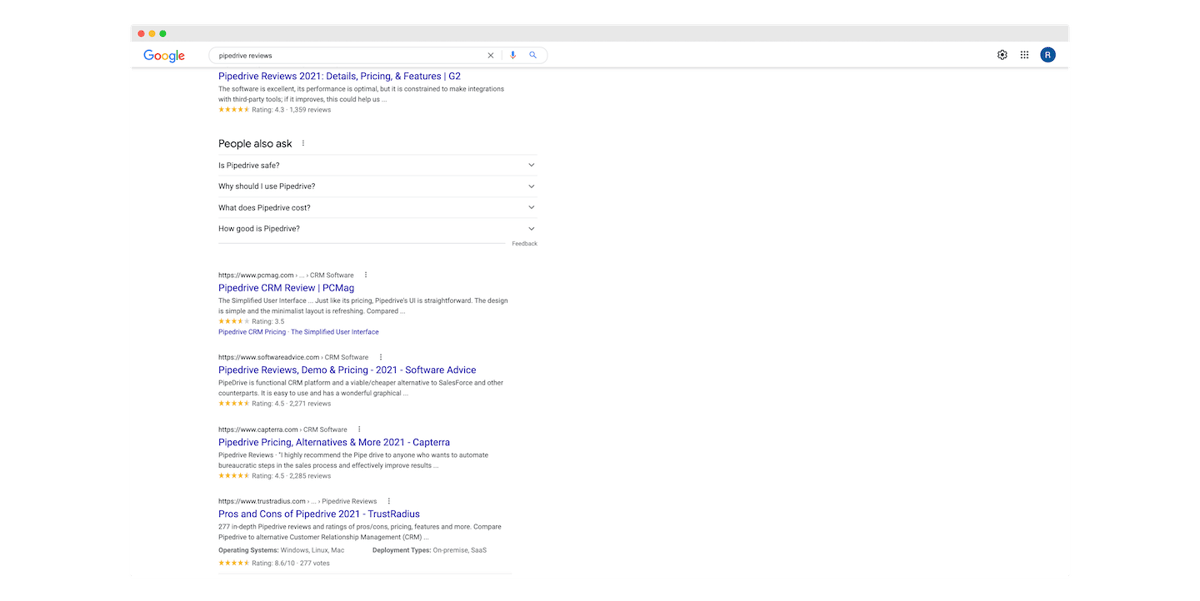This screenshot has height=601, width=1200.
Task: Open Capterra Pipedrive Pricing link
Action: click(334, 442)
